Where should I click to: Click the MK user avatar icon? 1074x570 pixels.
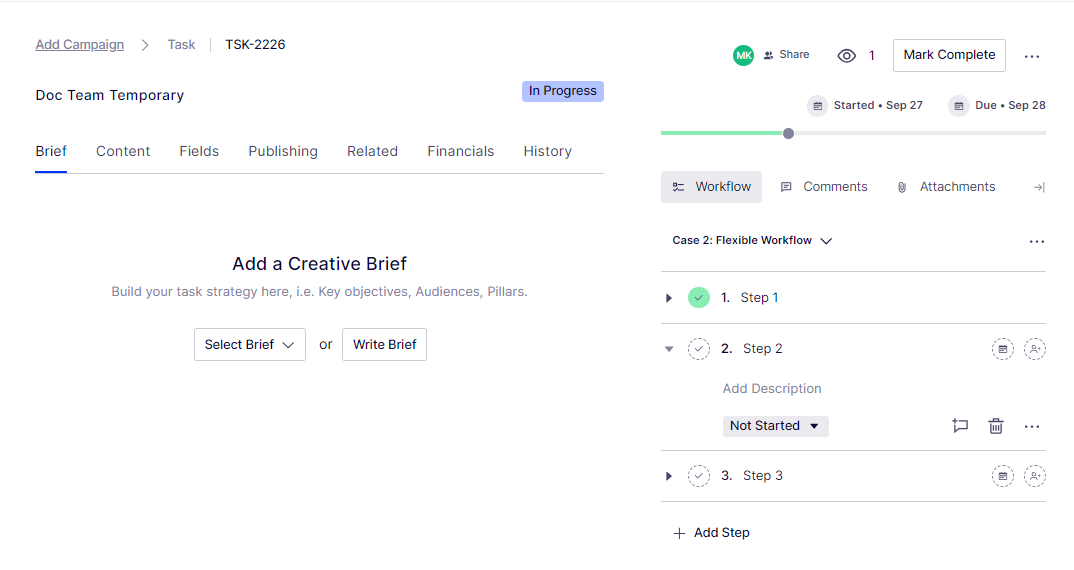point(743,56)
